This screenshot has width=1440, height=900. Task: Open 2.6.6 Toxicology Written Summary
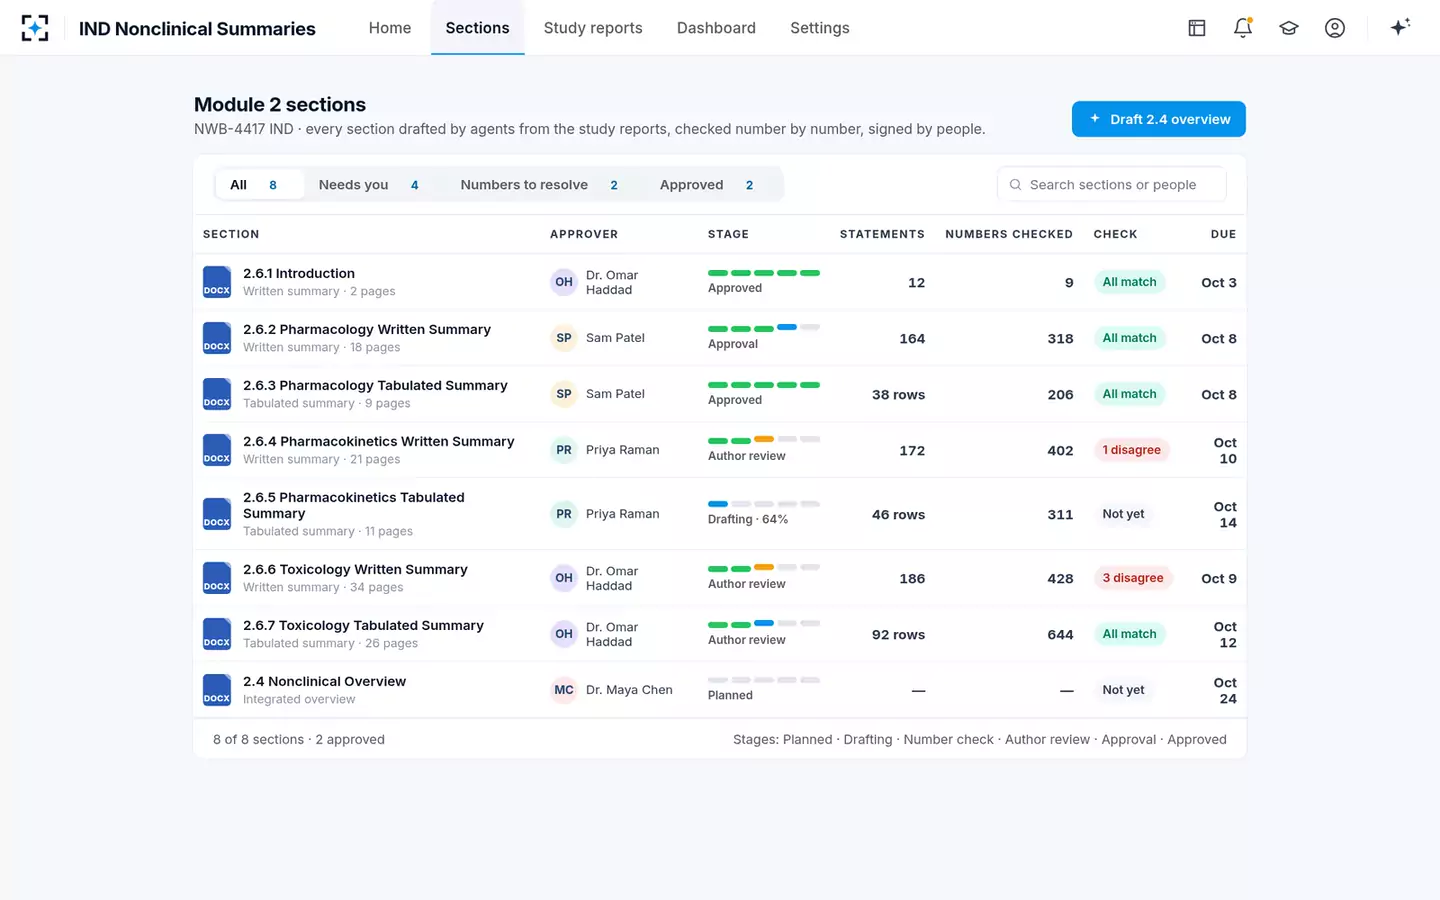[355, 569]
